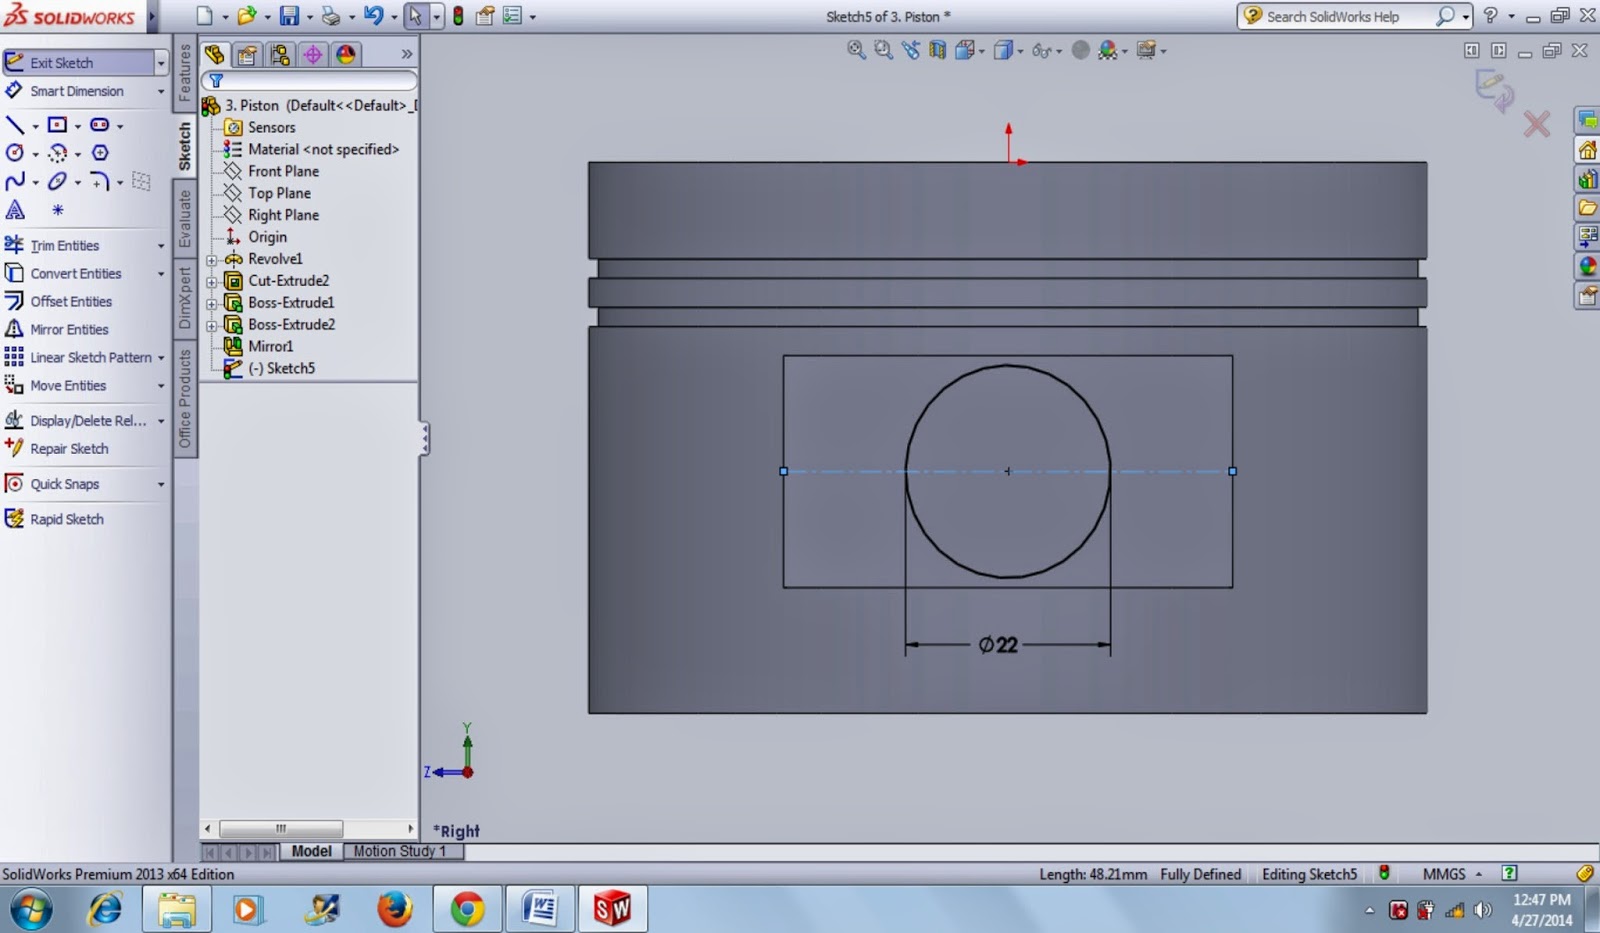Select the Smart Dimension tool
Image resolution: width=1600 pixels, height=933 pixels.
point(76,91)
